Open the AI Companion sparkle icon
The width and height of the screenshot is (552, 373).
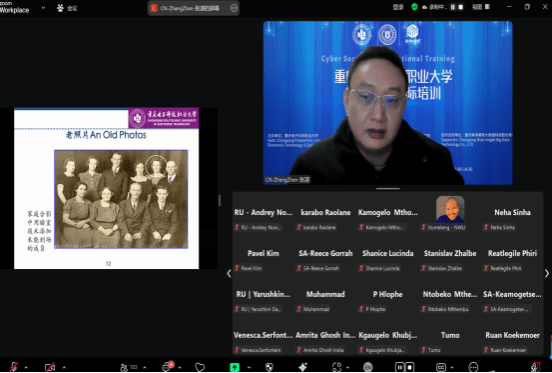[303, 367]
